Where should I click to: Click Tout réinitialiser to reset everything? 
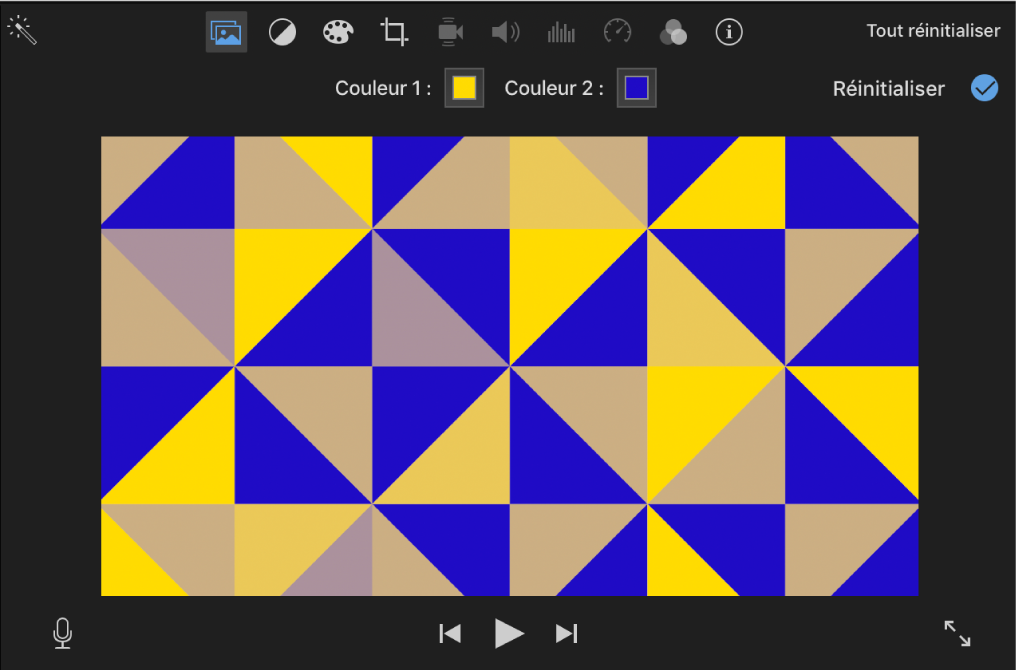pyautogui.click(x=932, y=30)
